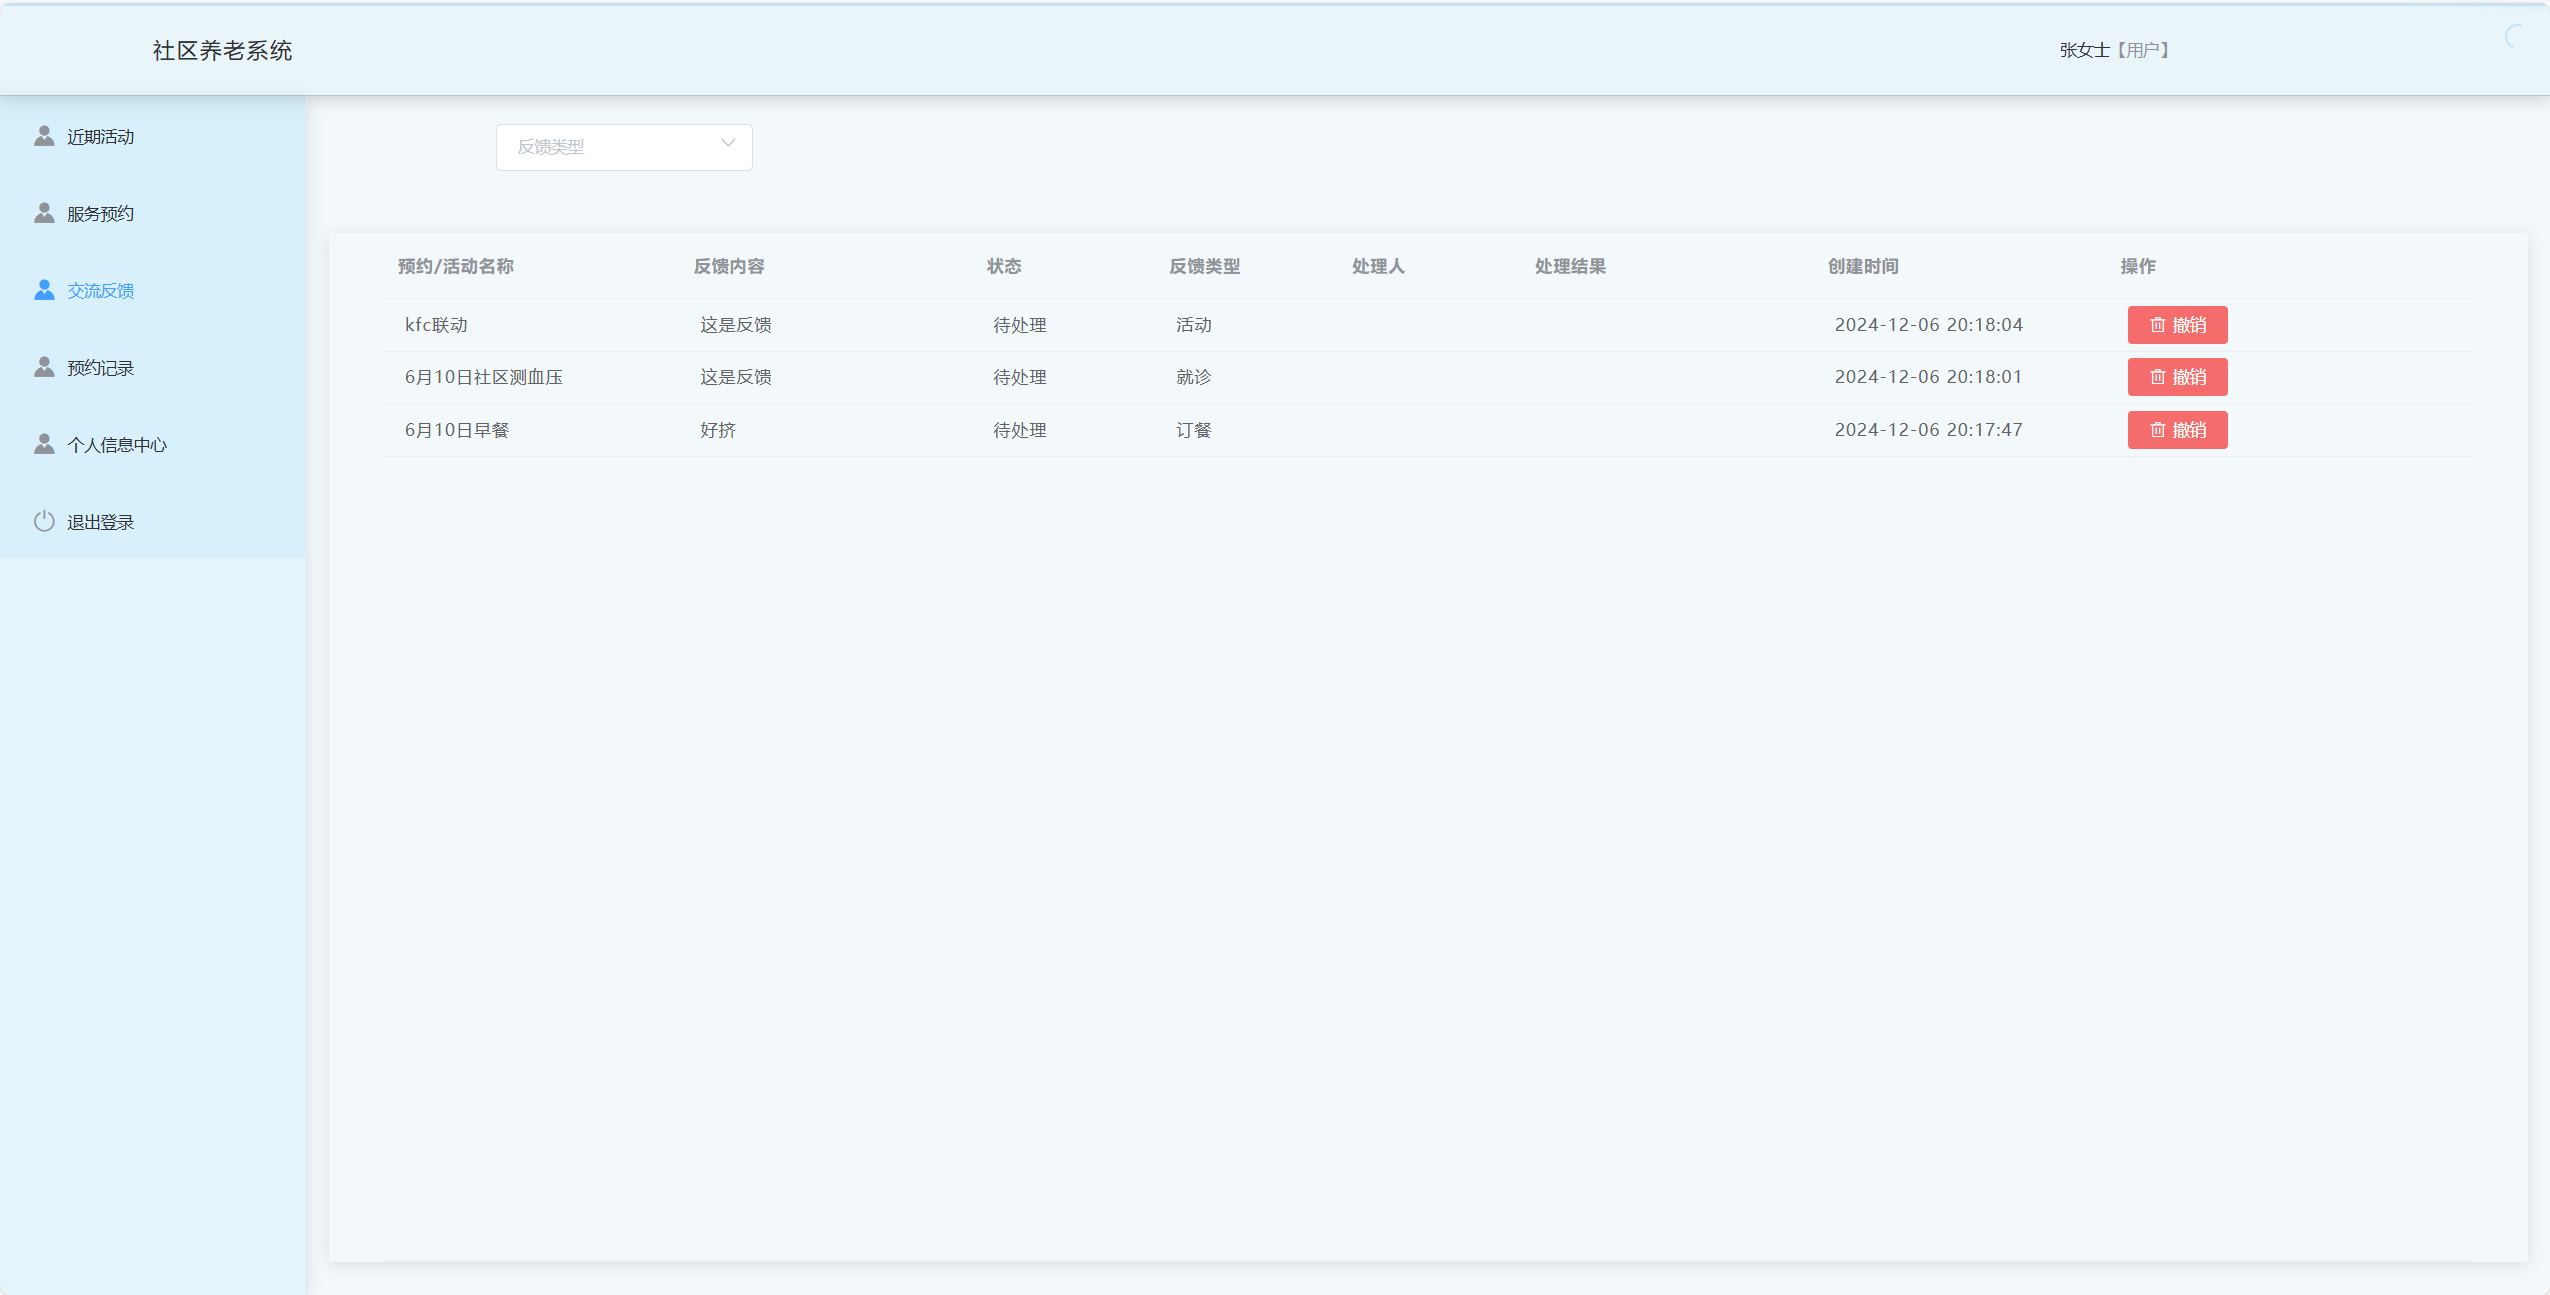The image size is (2550, 1295).
Task: Select the 近期活动 person icon in sidebar
Action: point(43,135)
